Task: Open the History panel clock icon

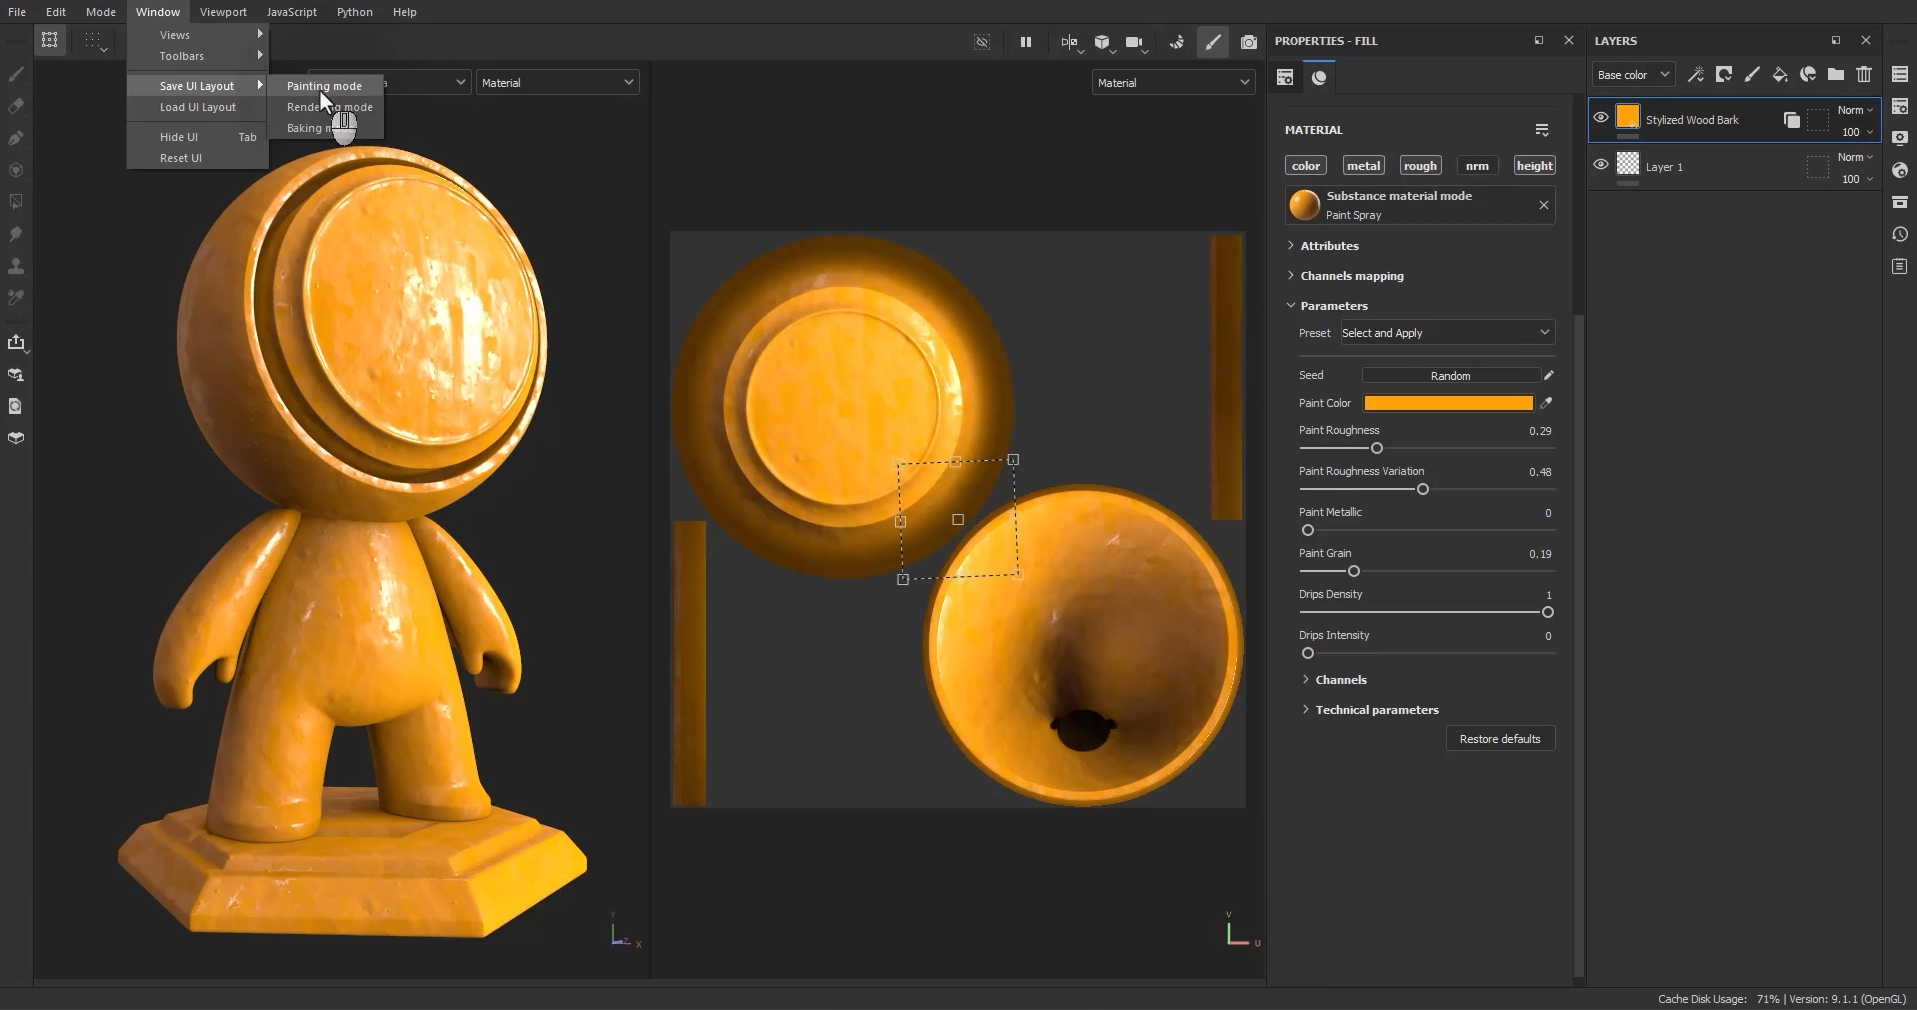Action: click(x=1900, y=234)
